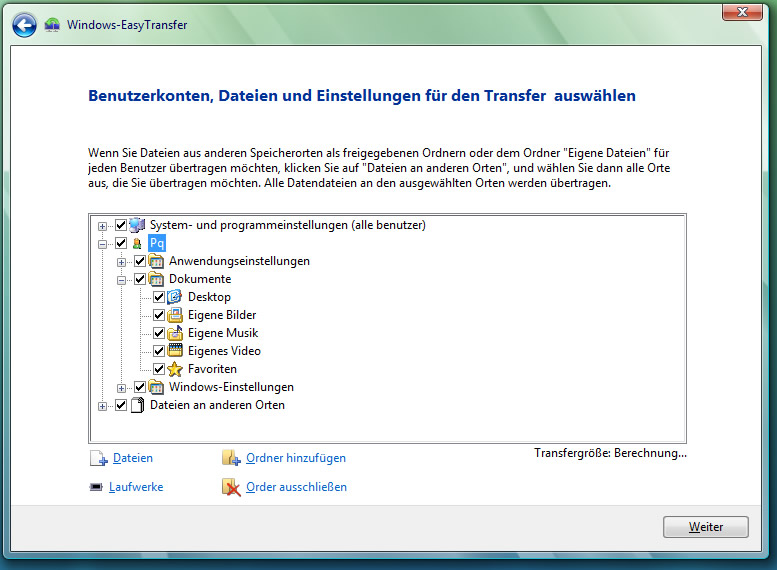Uncheck the Desktop checkbox

point(159,297)
